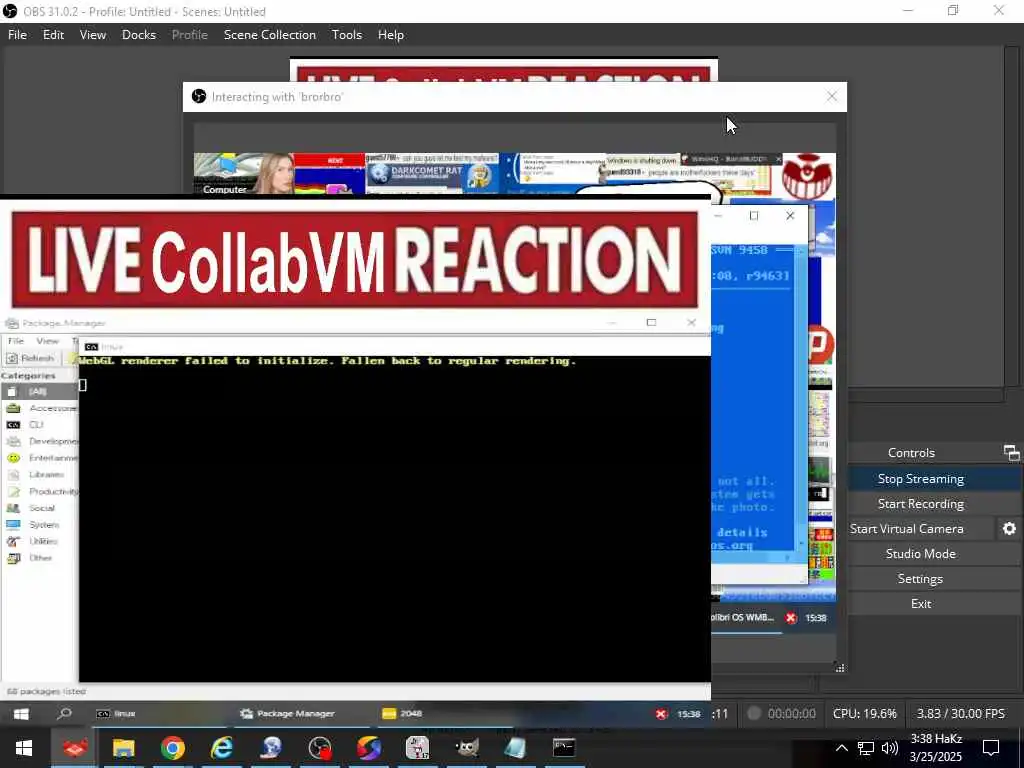
Task: Select the (All) category
Action: point(39,391)
